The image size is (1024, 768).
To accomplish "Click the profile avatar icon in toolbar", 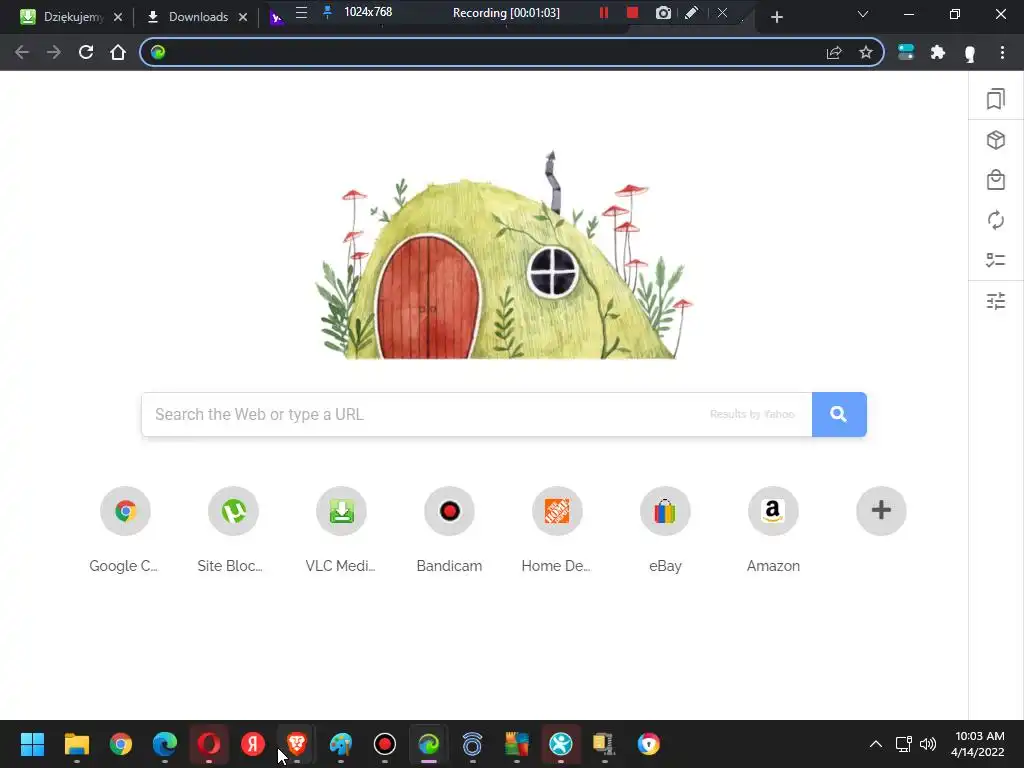I will coord(970,53).
